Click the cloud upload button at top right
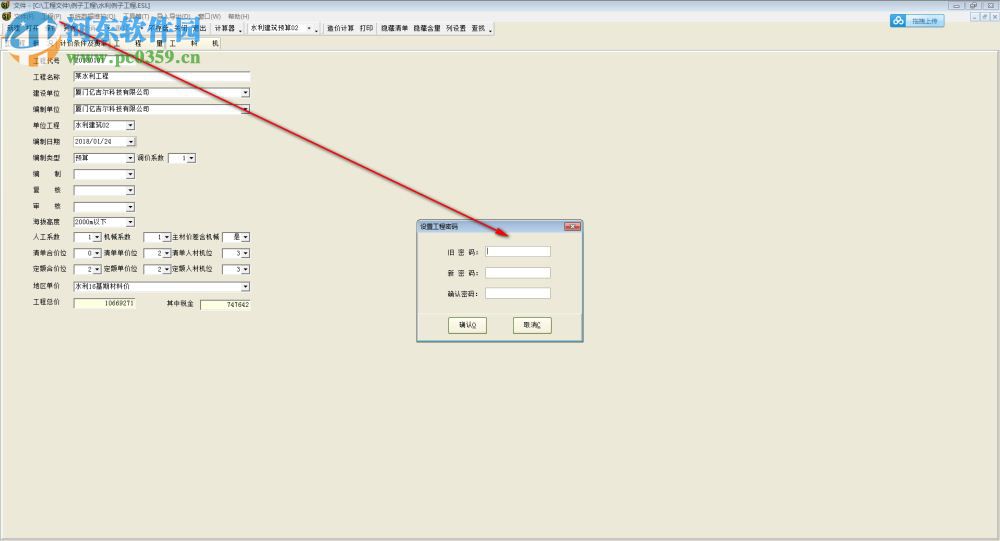This screenshot has height=541, width=1000. 917,21
